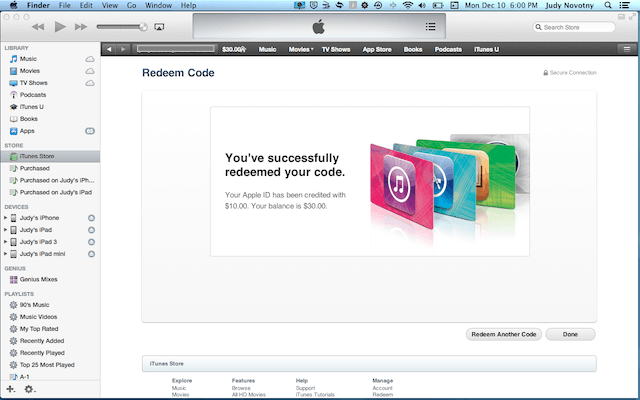This screenshot has width=640, height=400.
Task: Click the sync icon beside Judy's iPad 3
Action: click(91, 242)
